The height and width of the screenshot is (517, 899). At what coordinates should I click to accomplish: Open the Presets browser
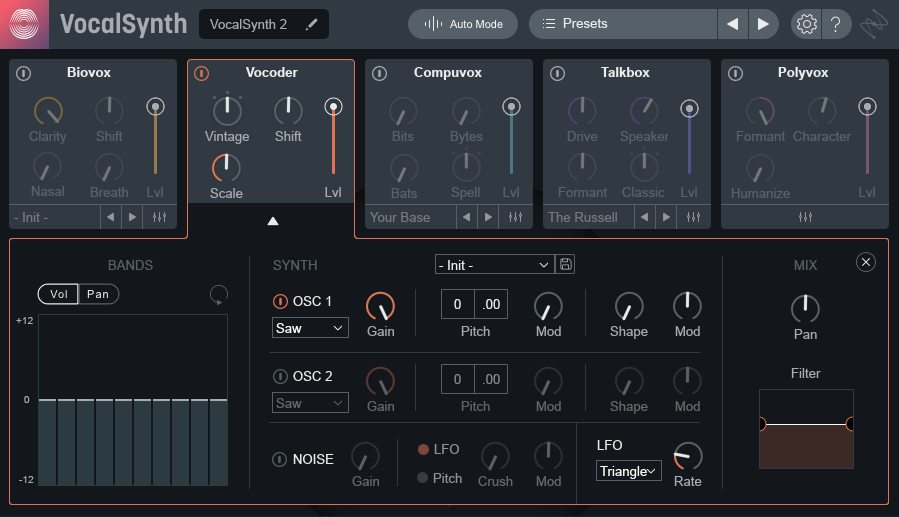tap(623, 24)
